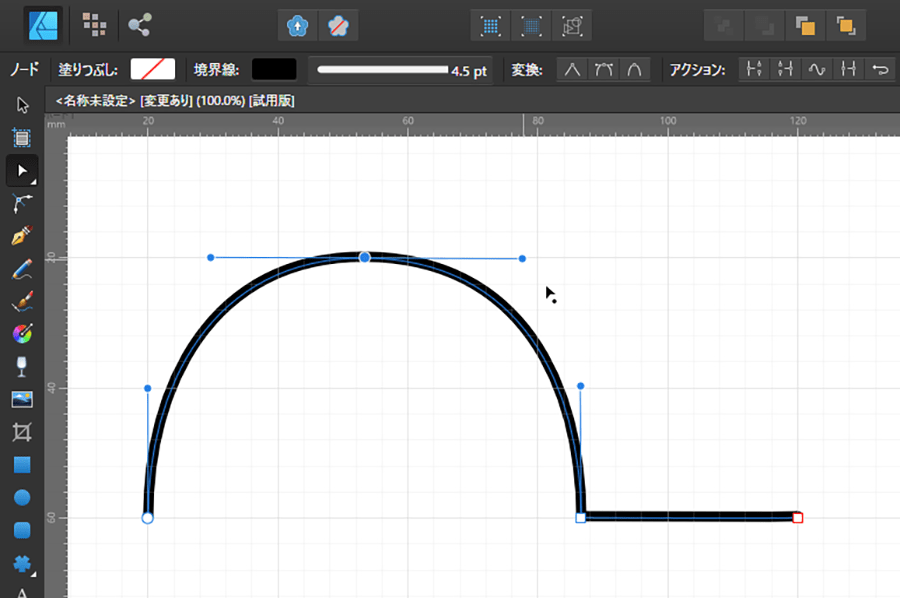Select the Move tool arrow

click(22, 105)
